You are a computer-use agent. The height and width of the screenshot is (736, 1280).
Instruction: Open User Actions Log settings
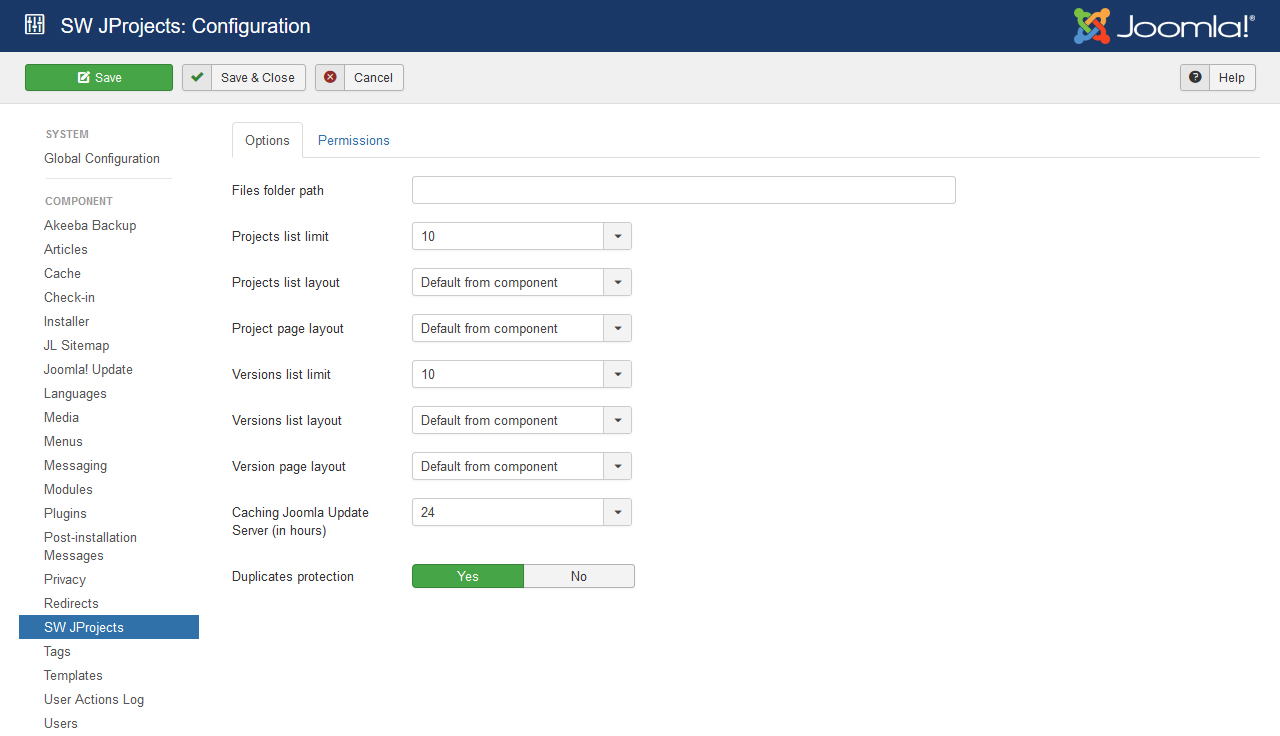point(94,699)
